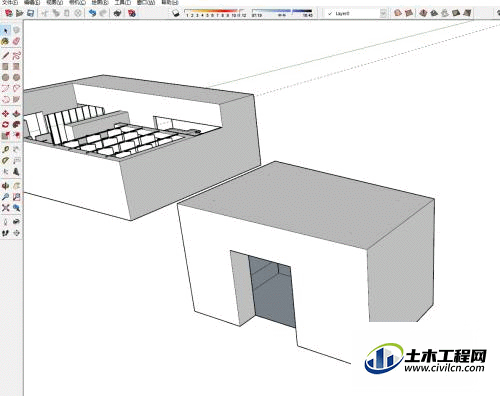Activate the Orbit tool
Screen dimensions: 500x396
(x=5, y=186)
